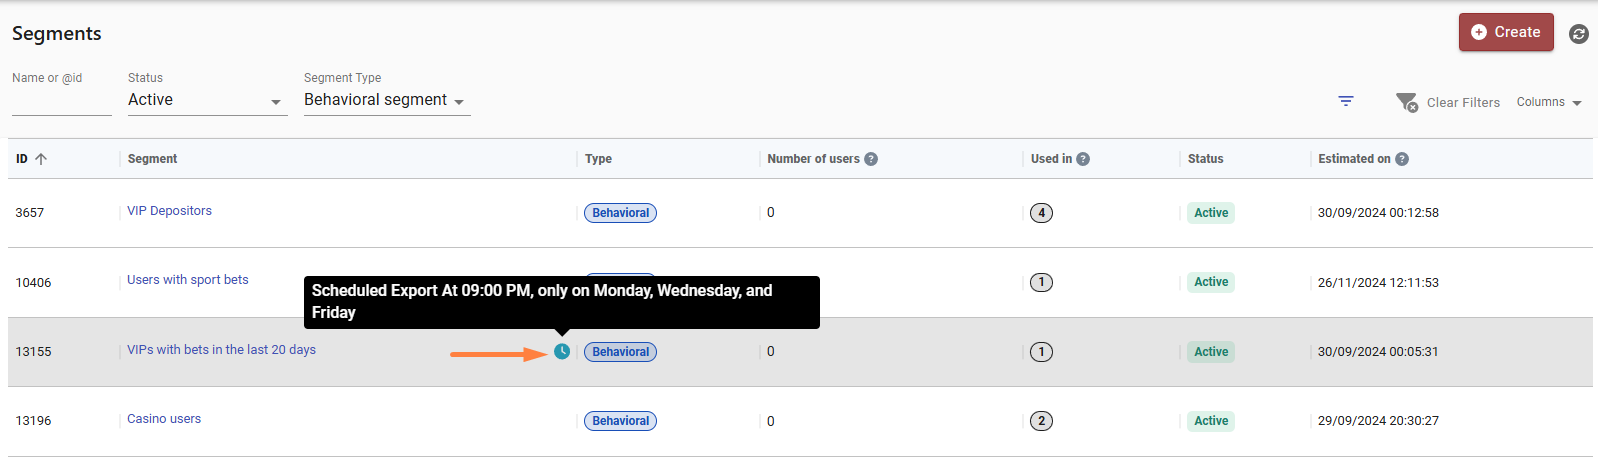The width and height of the screenshot is (1598, 461).
Task: Open the Columns dropdown
Action: [1549, 102]
